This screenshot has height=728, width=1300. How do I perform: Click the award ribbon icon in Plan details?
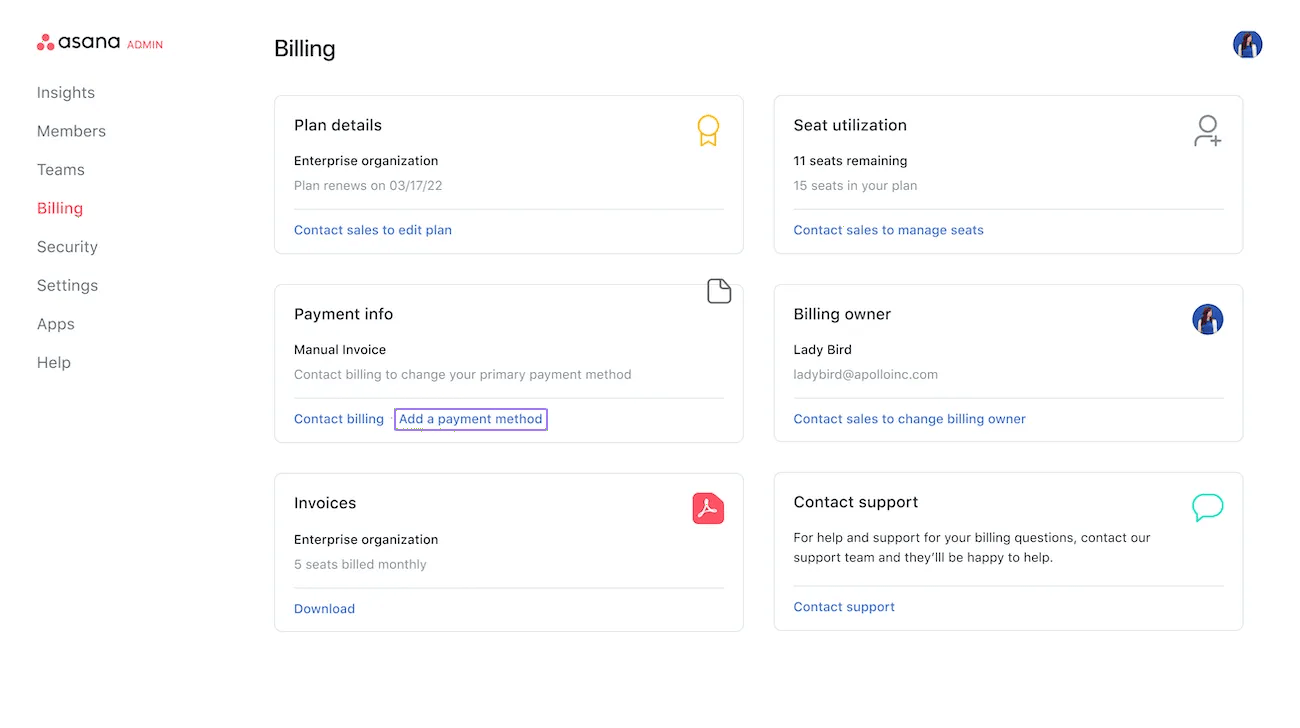coord(708,130)
